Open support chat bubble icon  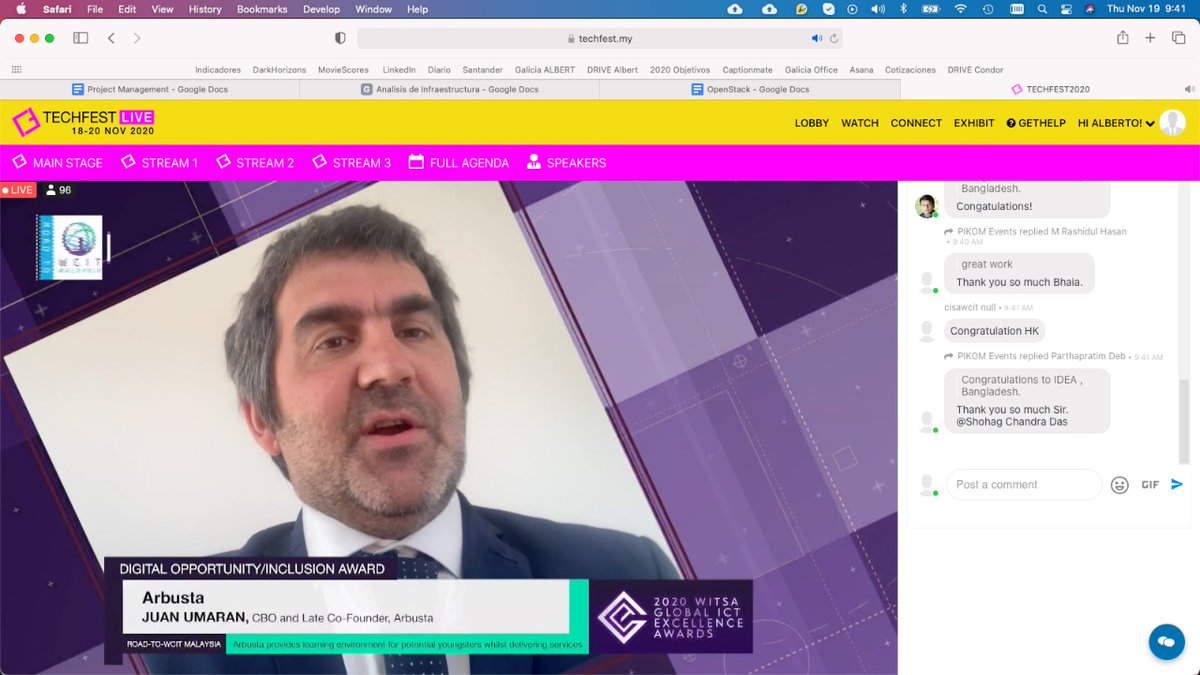[x=1166, y=641]
